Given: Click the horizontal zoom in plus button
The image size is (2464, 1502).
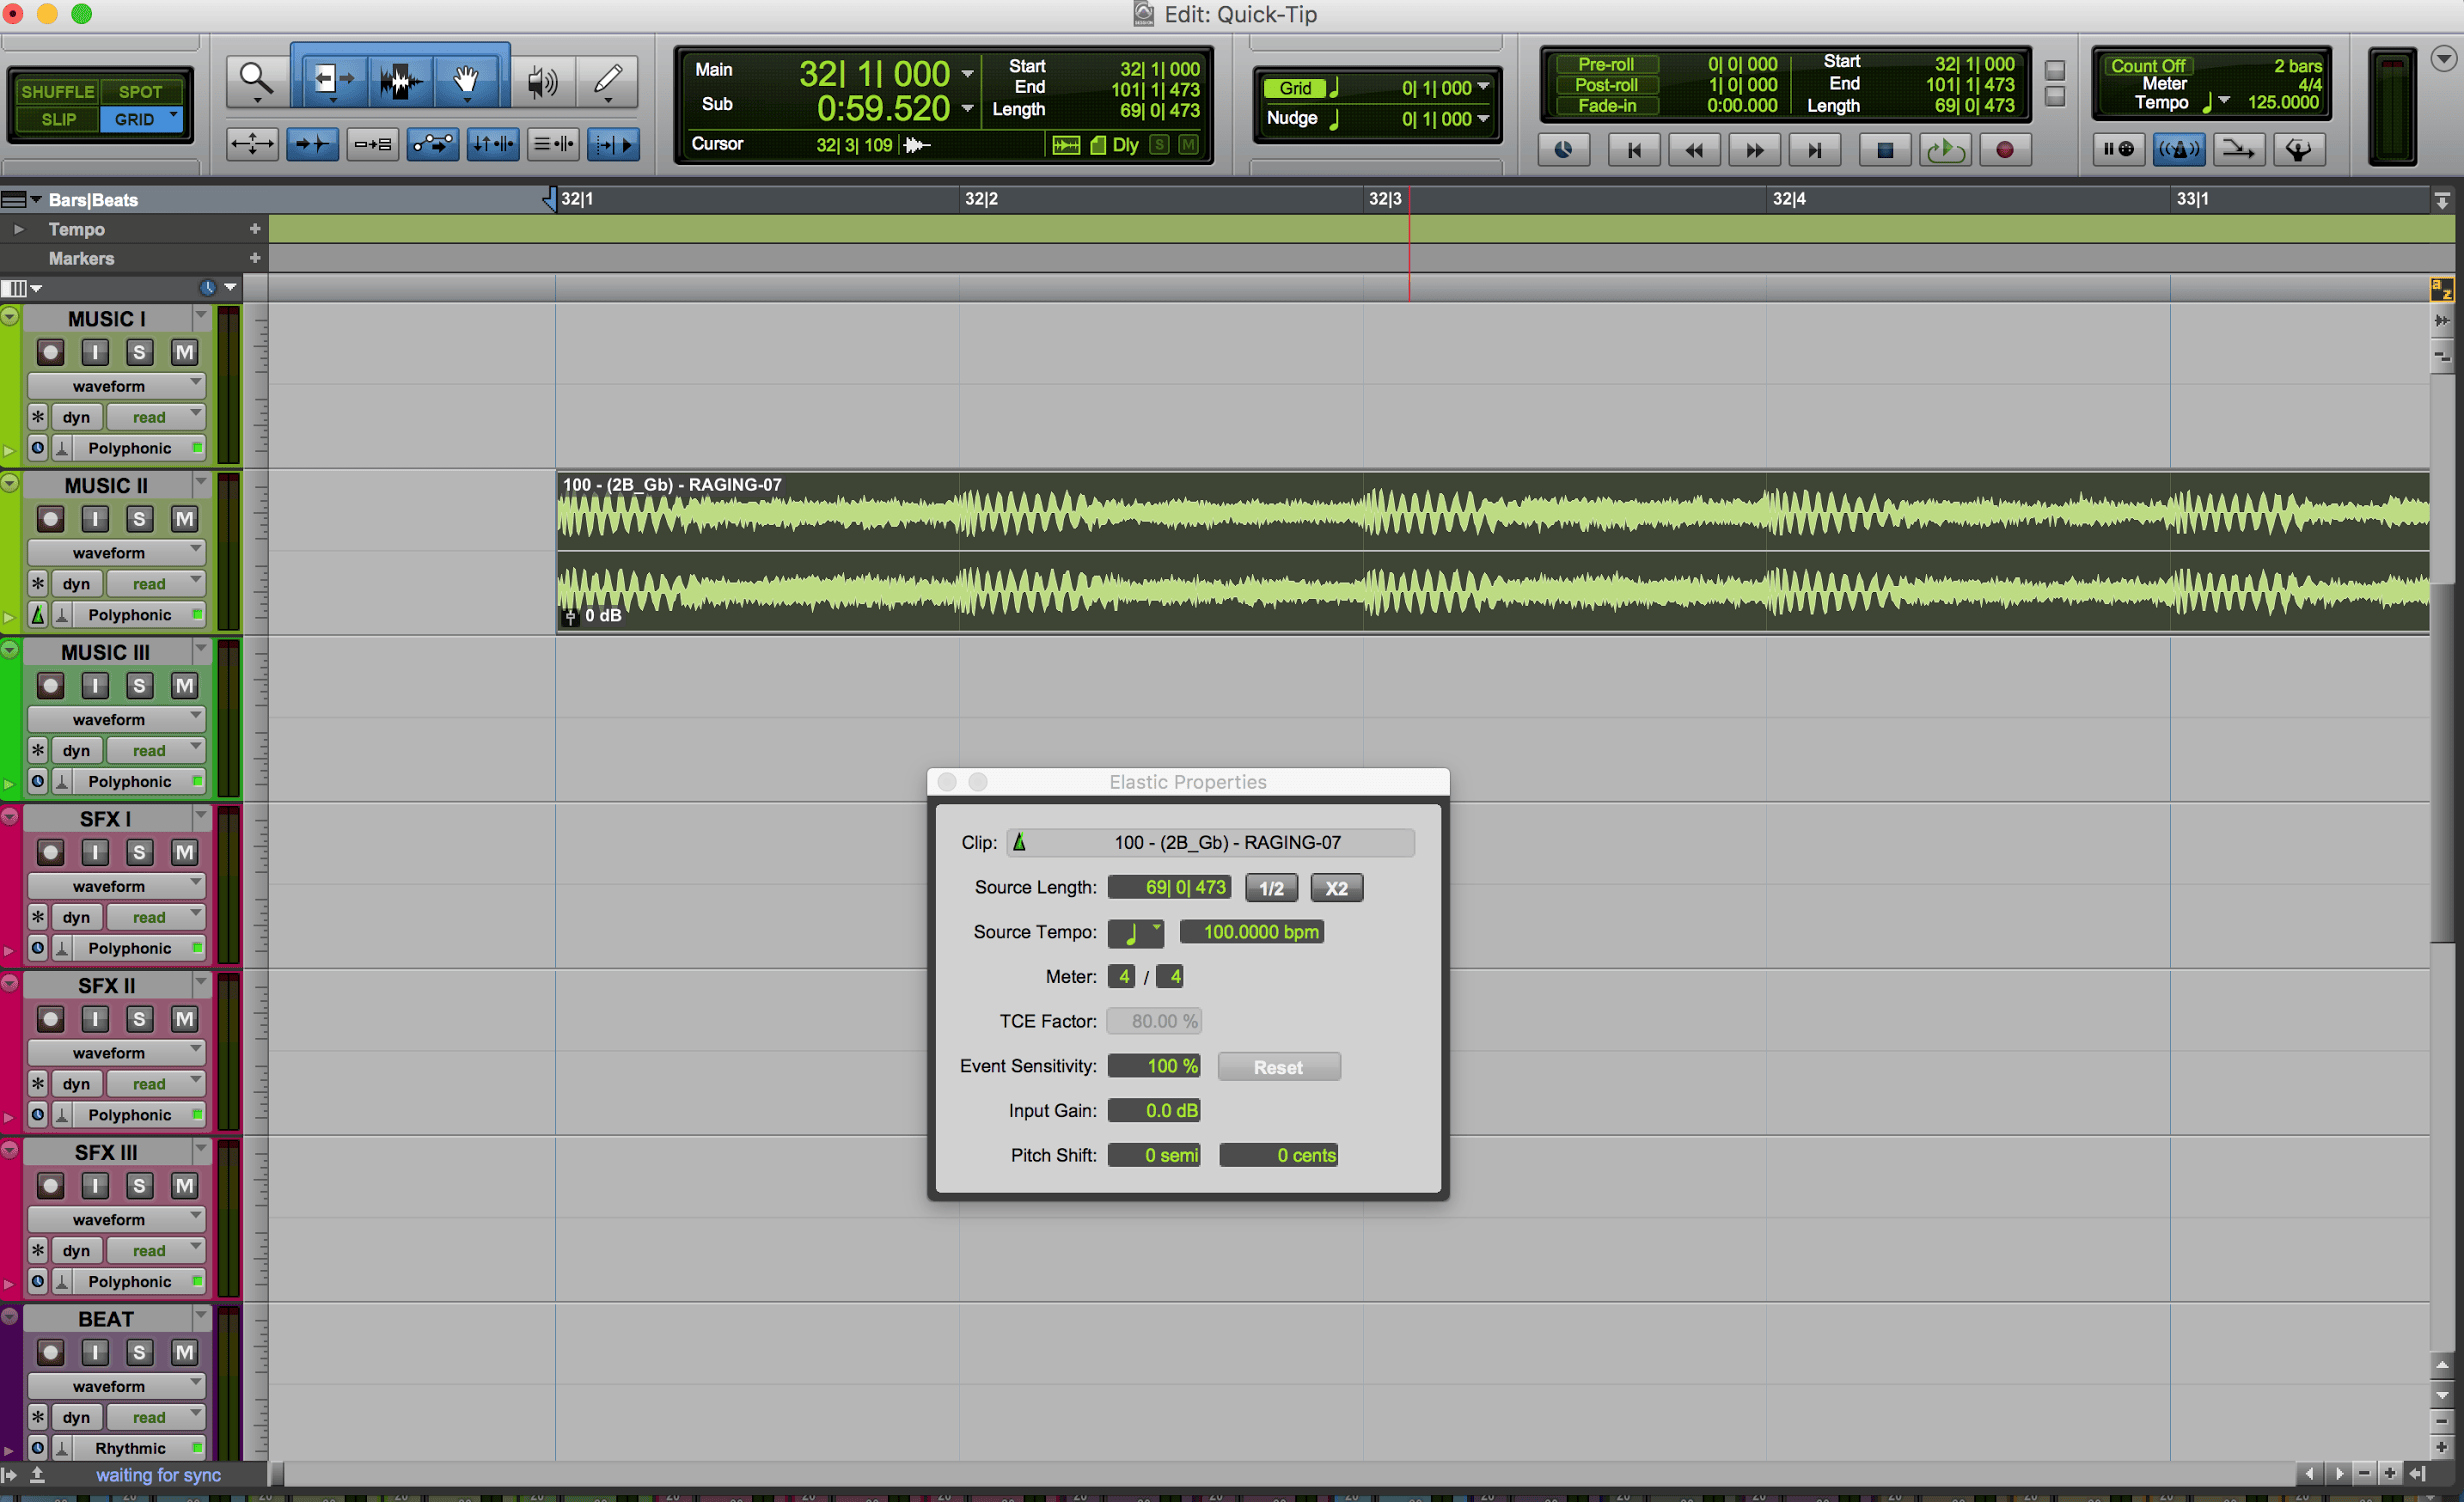Looking at the screenshot, I should click(x=2389, y=1473).
